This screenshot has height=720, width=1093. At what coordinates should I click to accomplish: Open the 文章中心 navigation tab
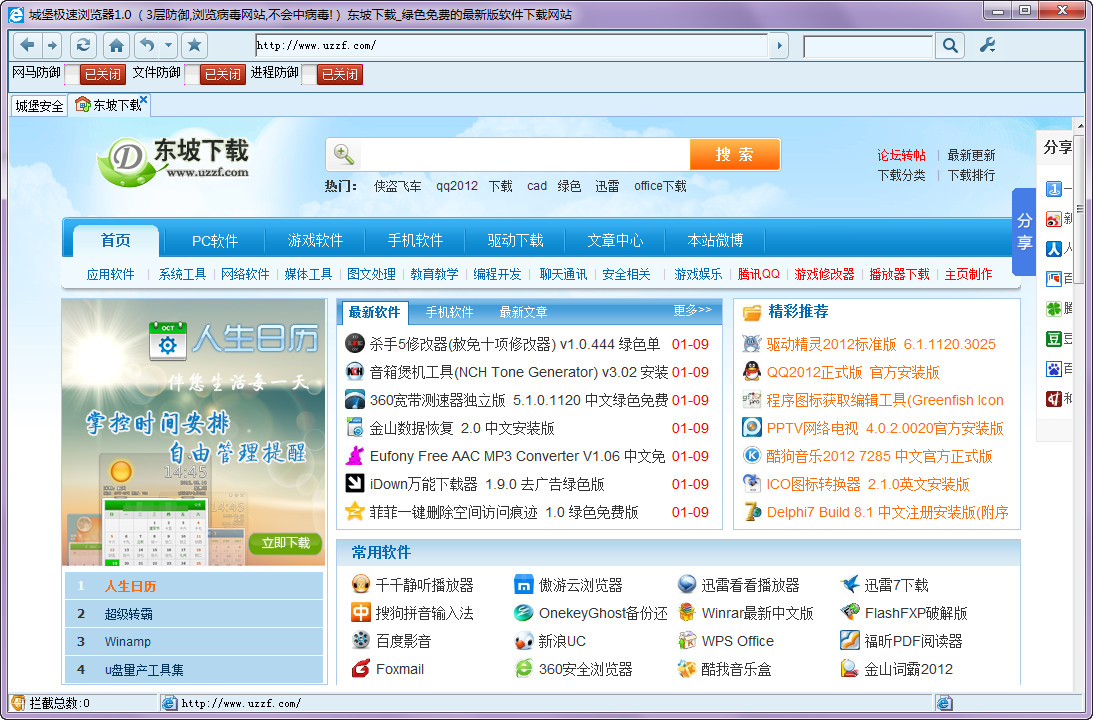(x=615, y=240)
